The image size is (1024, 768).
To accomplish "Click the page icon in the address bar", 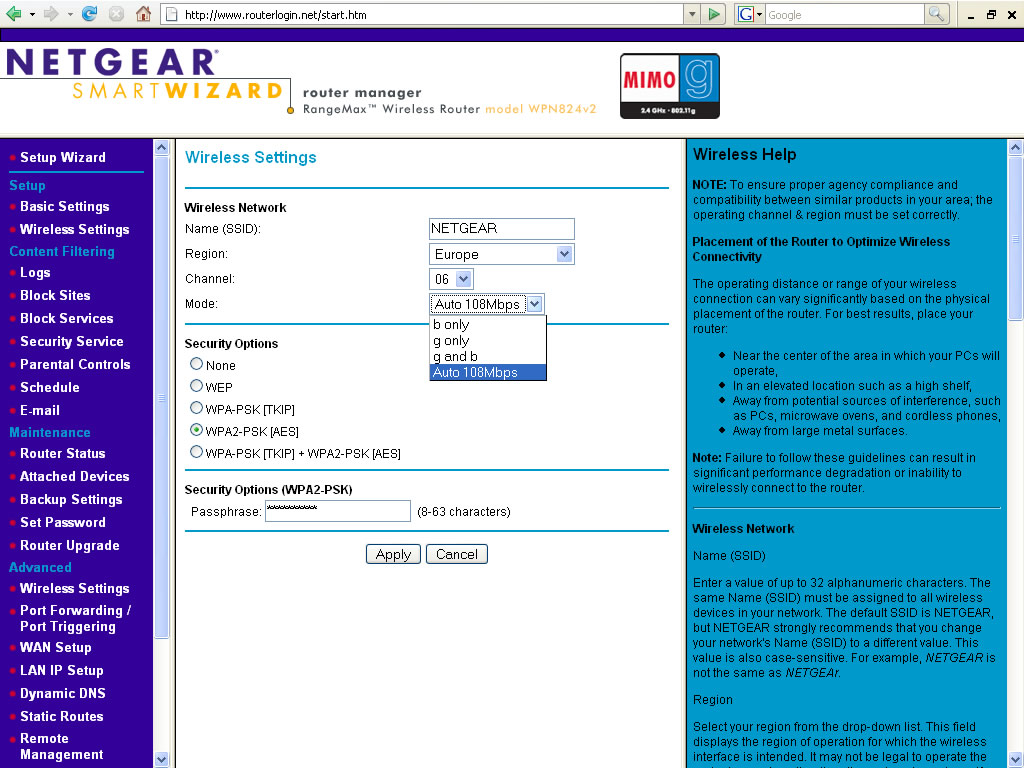I will pyautogui.click(x=171, y=14).
